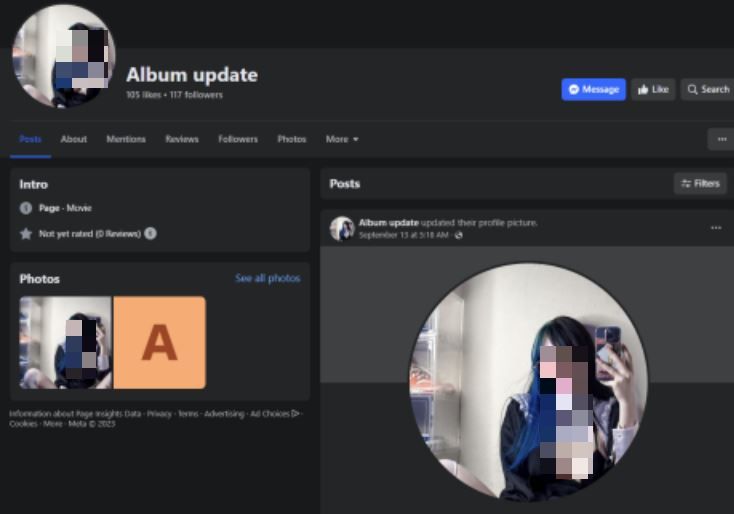The height and width of the screenshot is (514, 734).
Task: Go to the Reviews tab
Action: pos(182,140)
